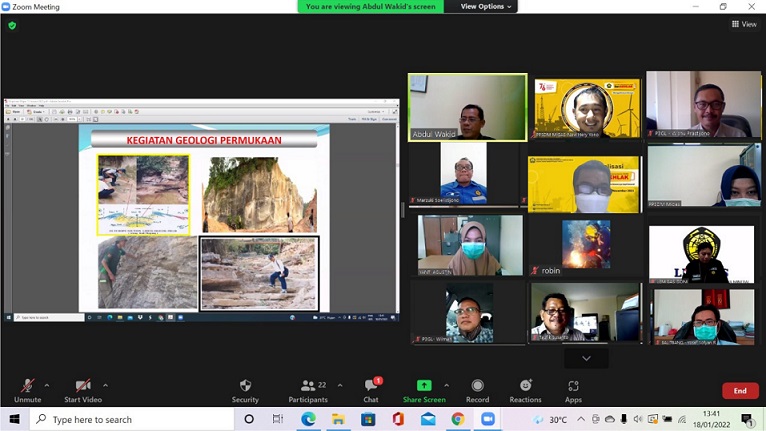The image size is (766, 431).
Task: Open the Participants panel
Action: click(x=308, y=390)
